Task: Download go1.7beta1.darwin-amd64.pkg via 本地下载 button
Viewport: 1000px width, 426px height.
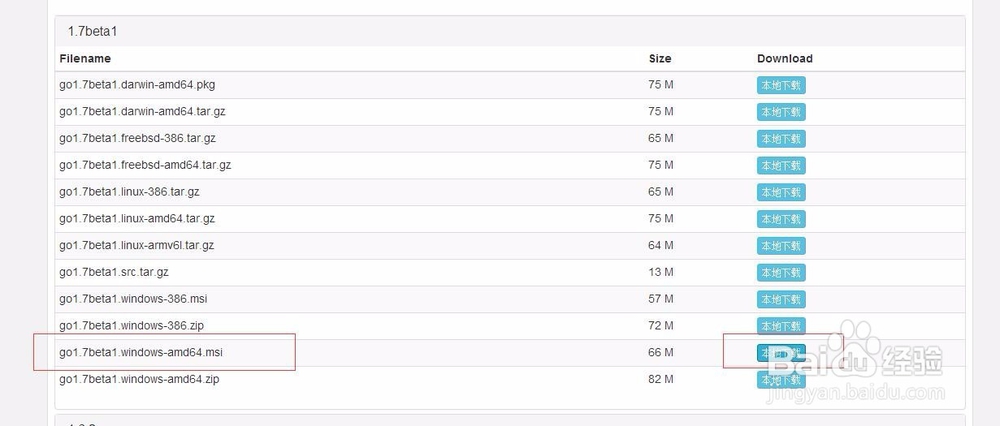Action: tap(781, 85)
